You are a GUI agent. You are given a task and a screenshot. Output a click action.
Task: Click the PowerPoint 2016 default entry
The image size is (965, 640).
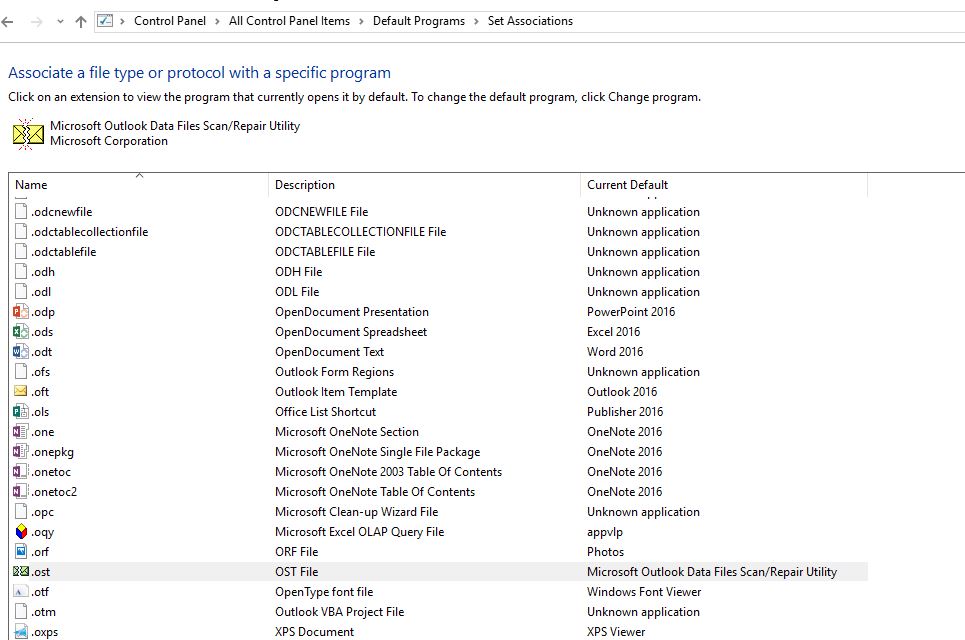coord(631,311)
